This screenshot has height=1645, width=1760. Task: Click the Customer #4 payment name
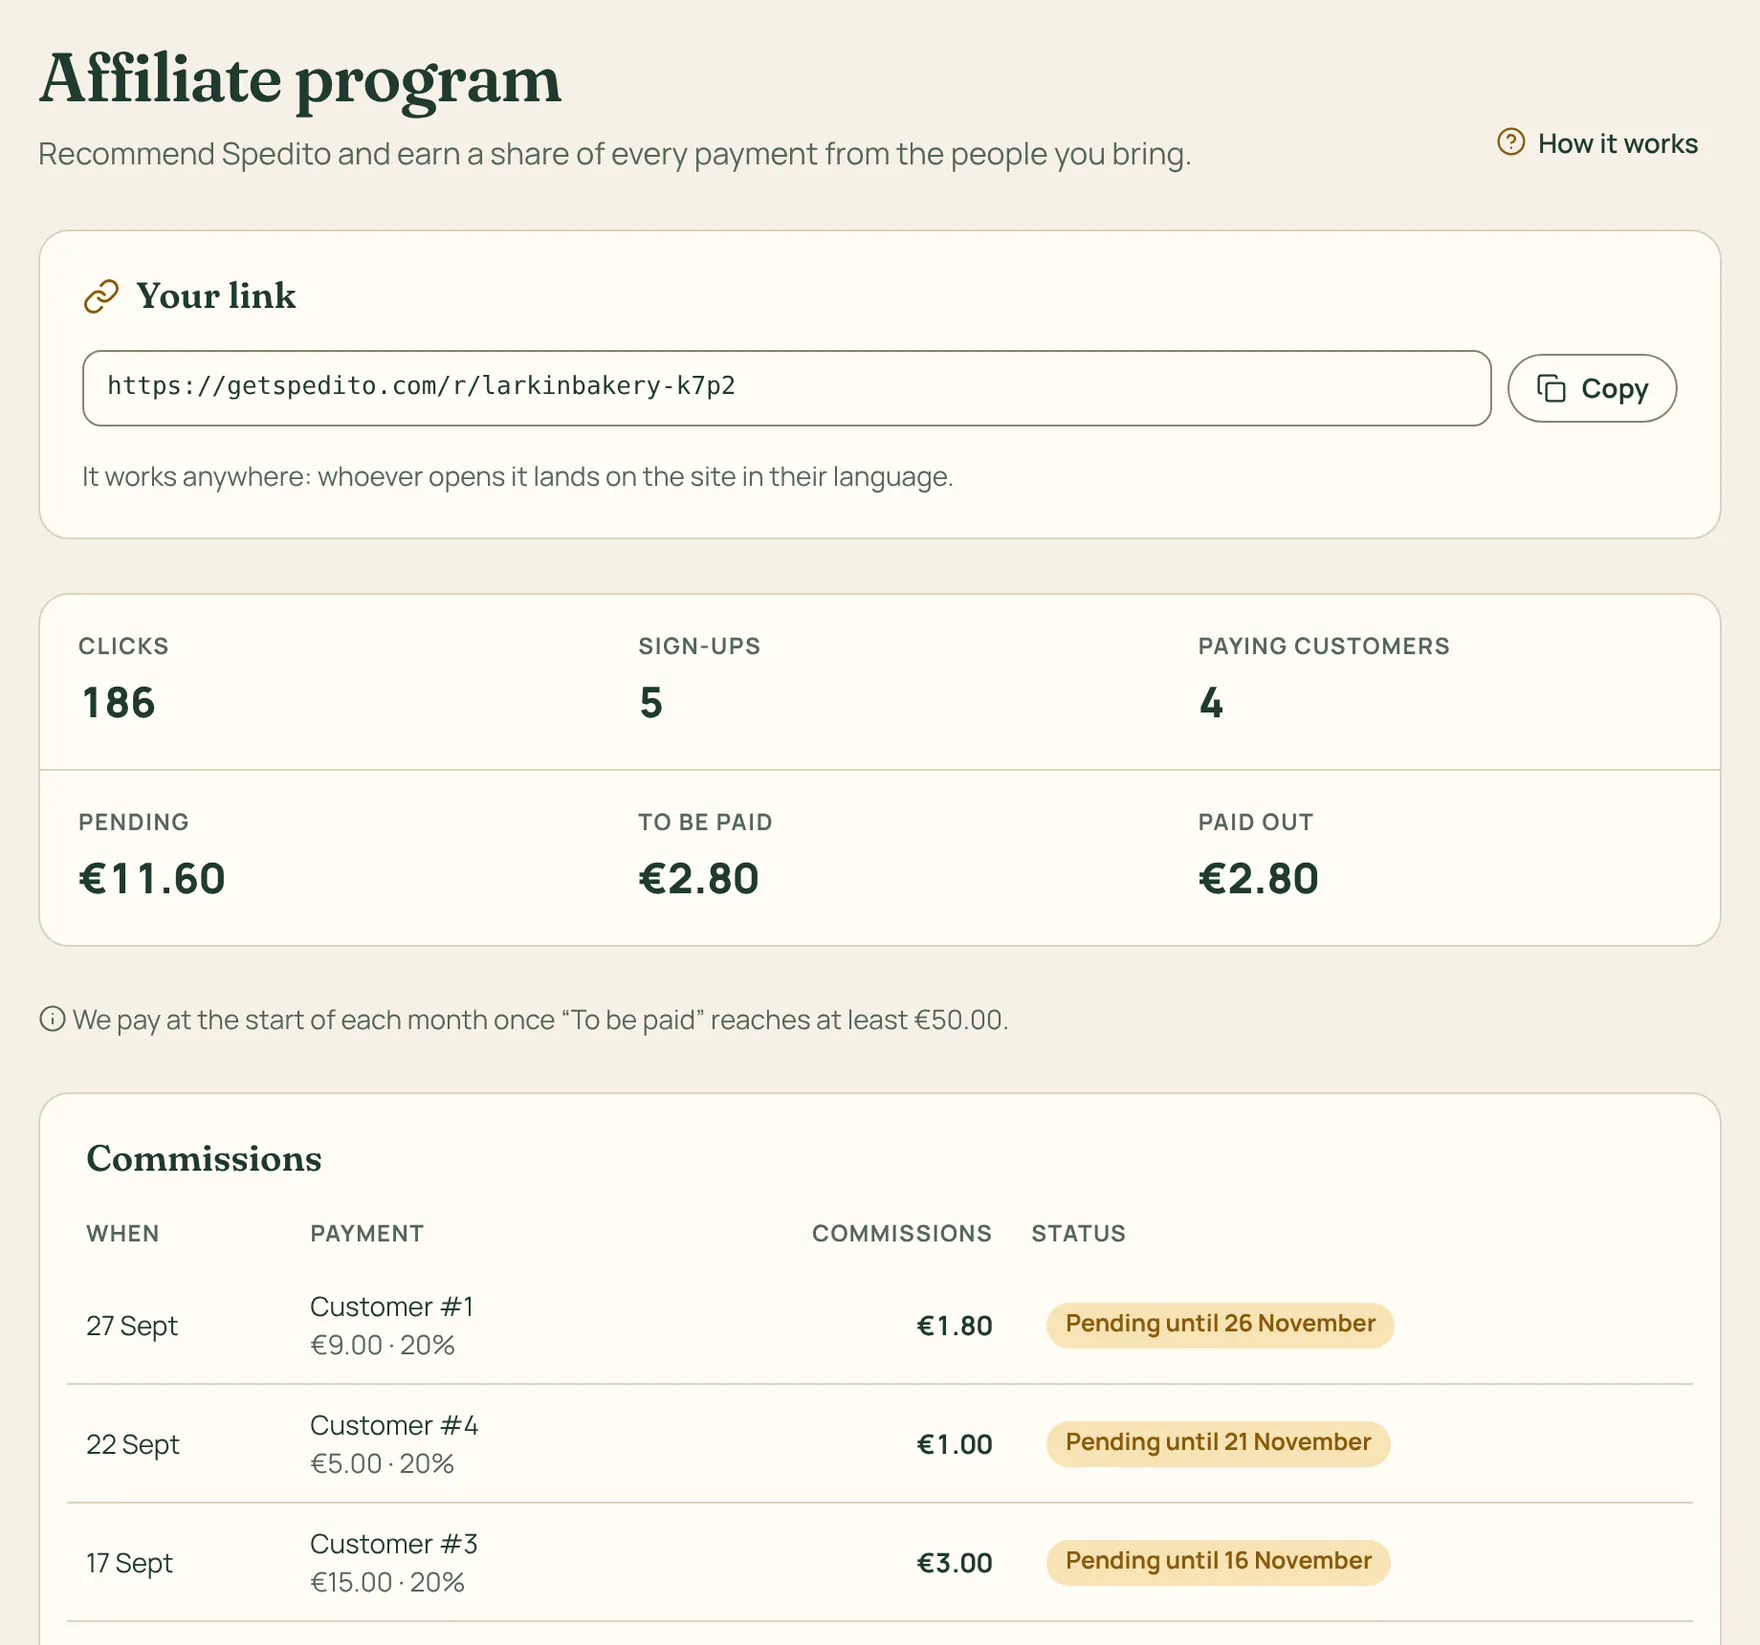click(394, 1425)
